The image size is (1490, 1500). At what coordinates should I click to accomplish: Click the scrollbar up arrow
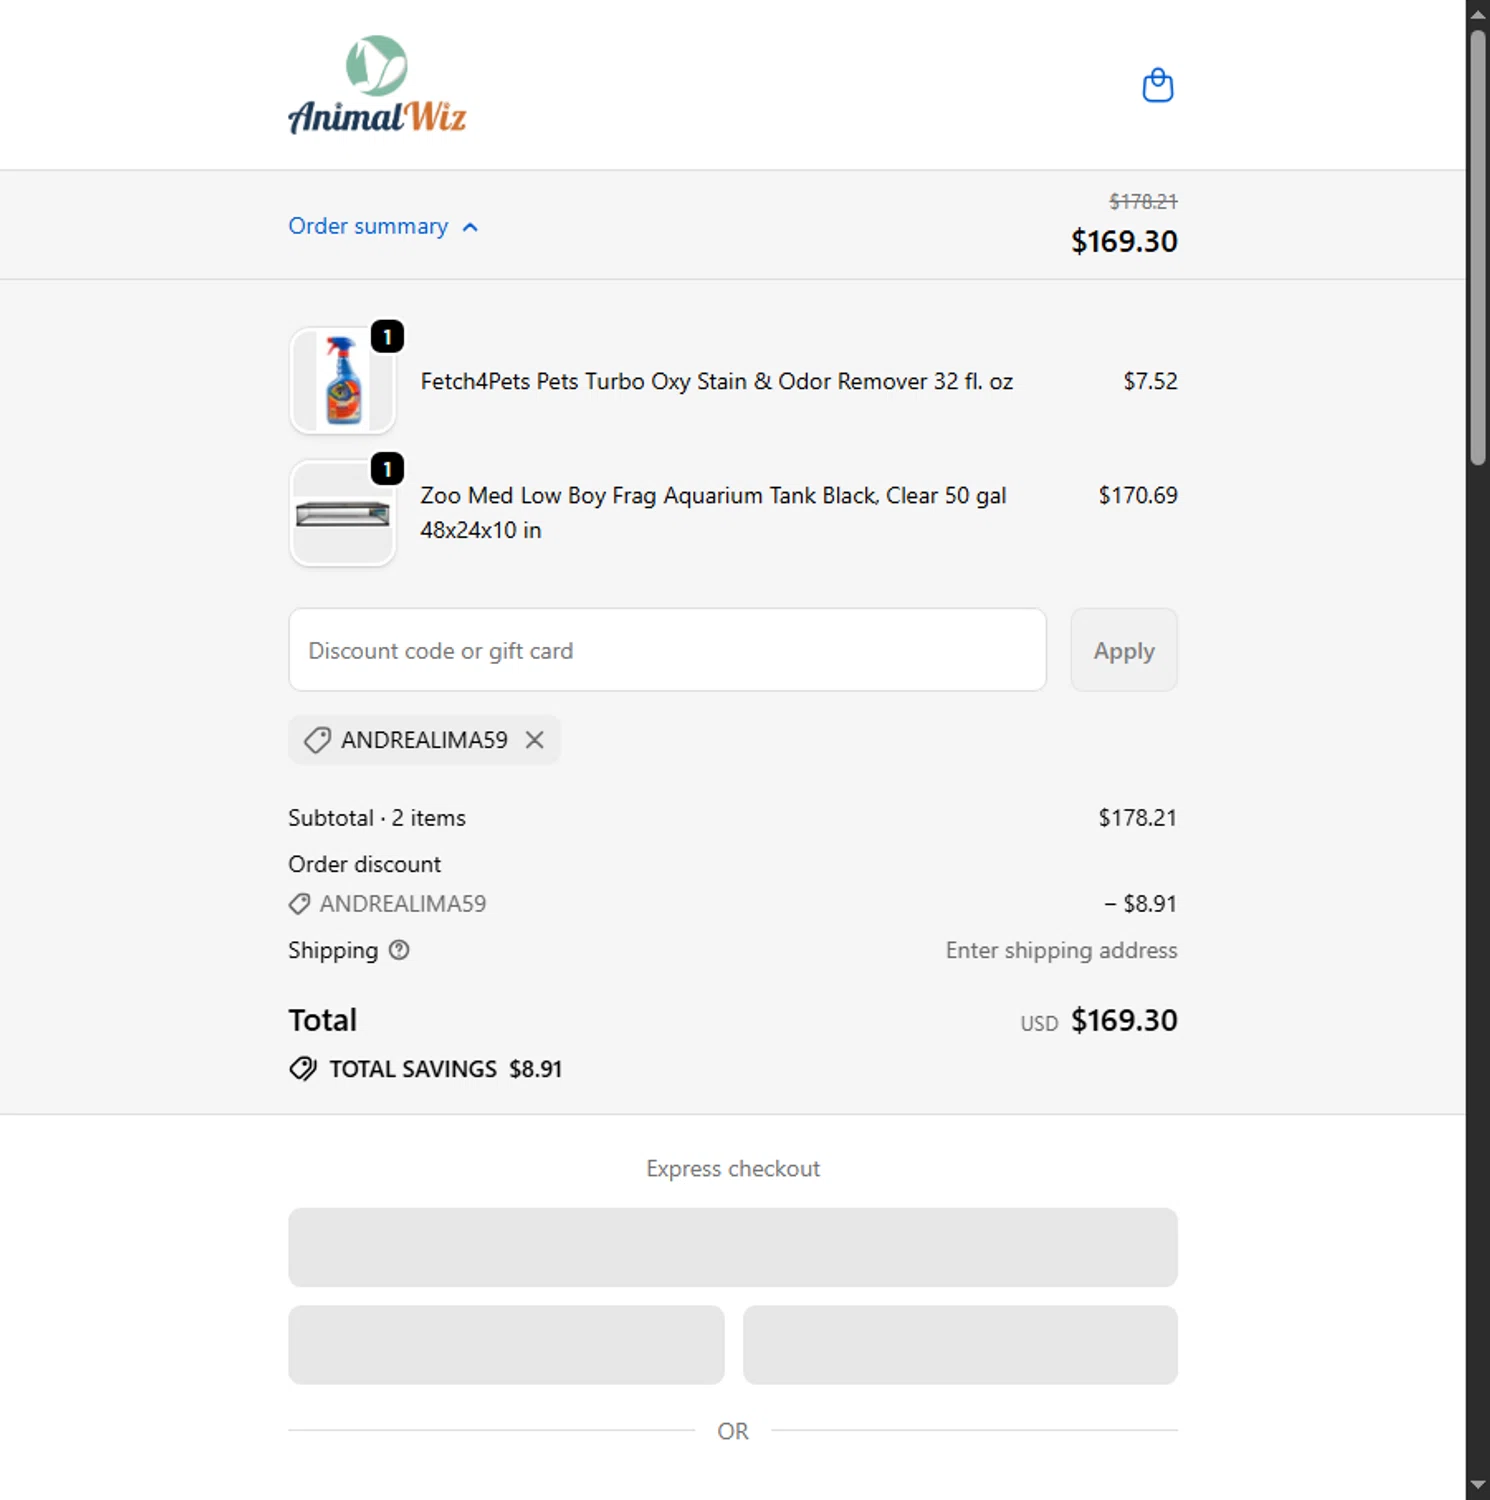[1478, 13]
